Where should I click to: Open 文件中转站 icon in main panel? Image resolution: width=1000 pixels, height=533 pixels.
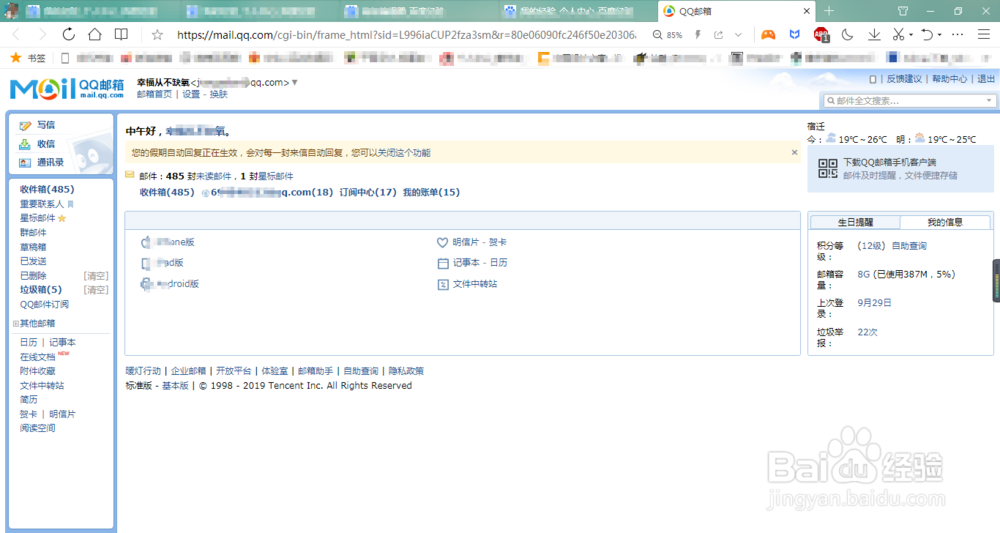click(467, 284)
